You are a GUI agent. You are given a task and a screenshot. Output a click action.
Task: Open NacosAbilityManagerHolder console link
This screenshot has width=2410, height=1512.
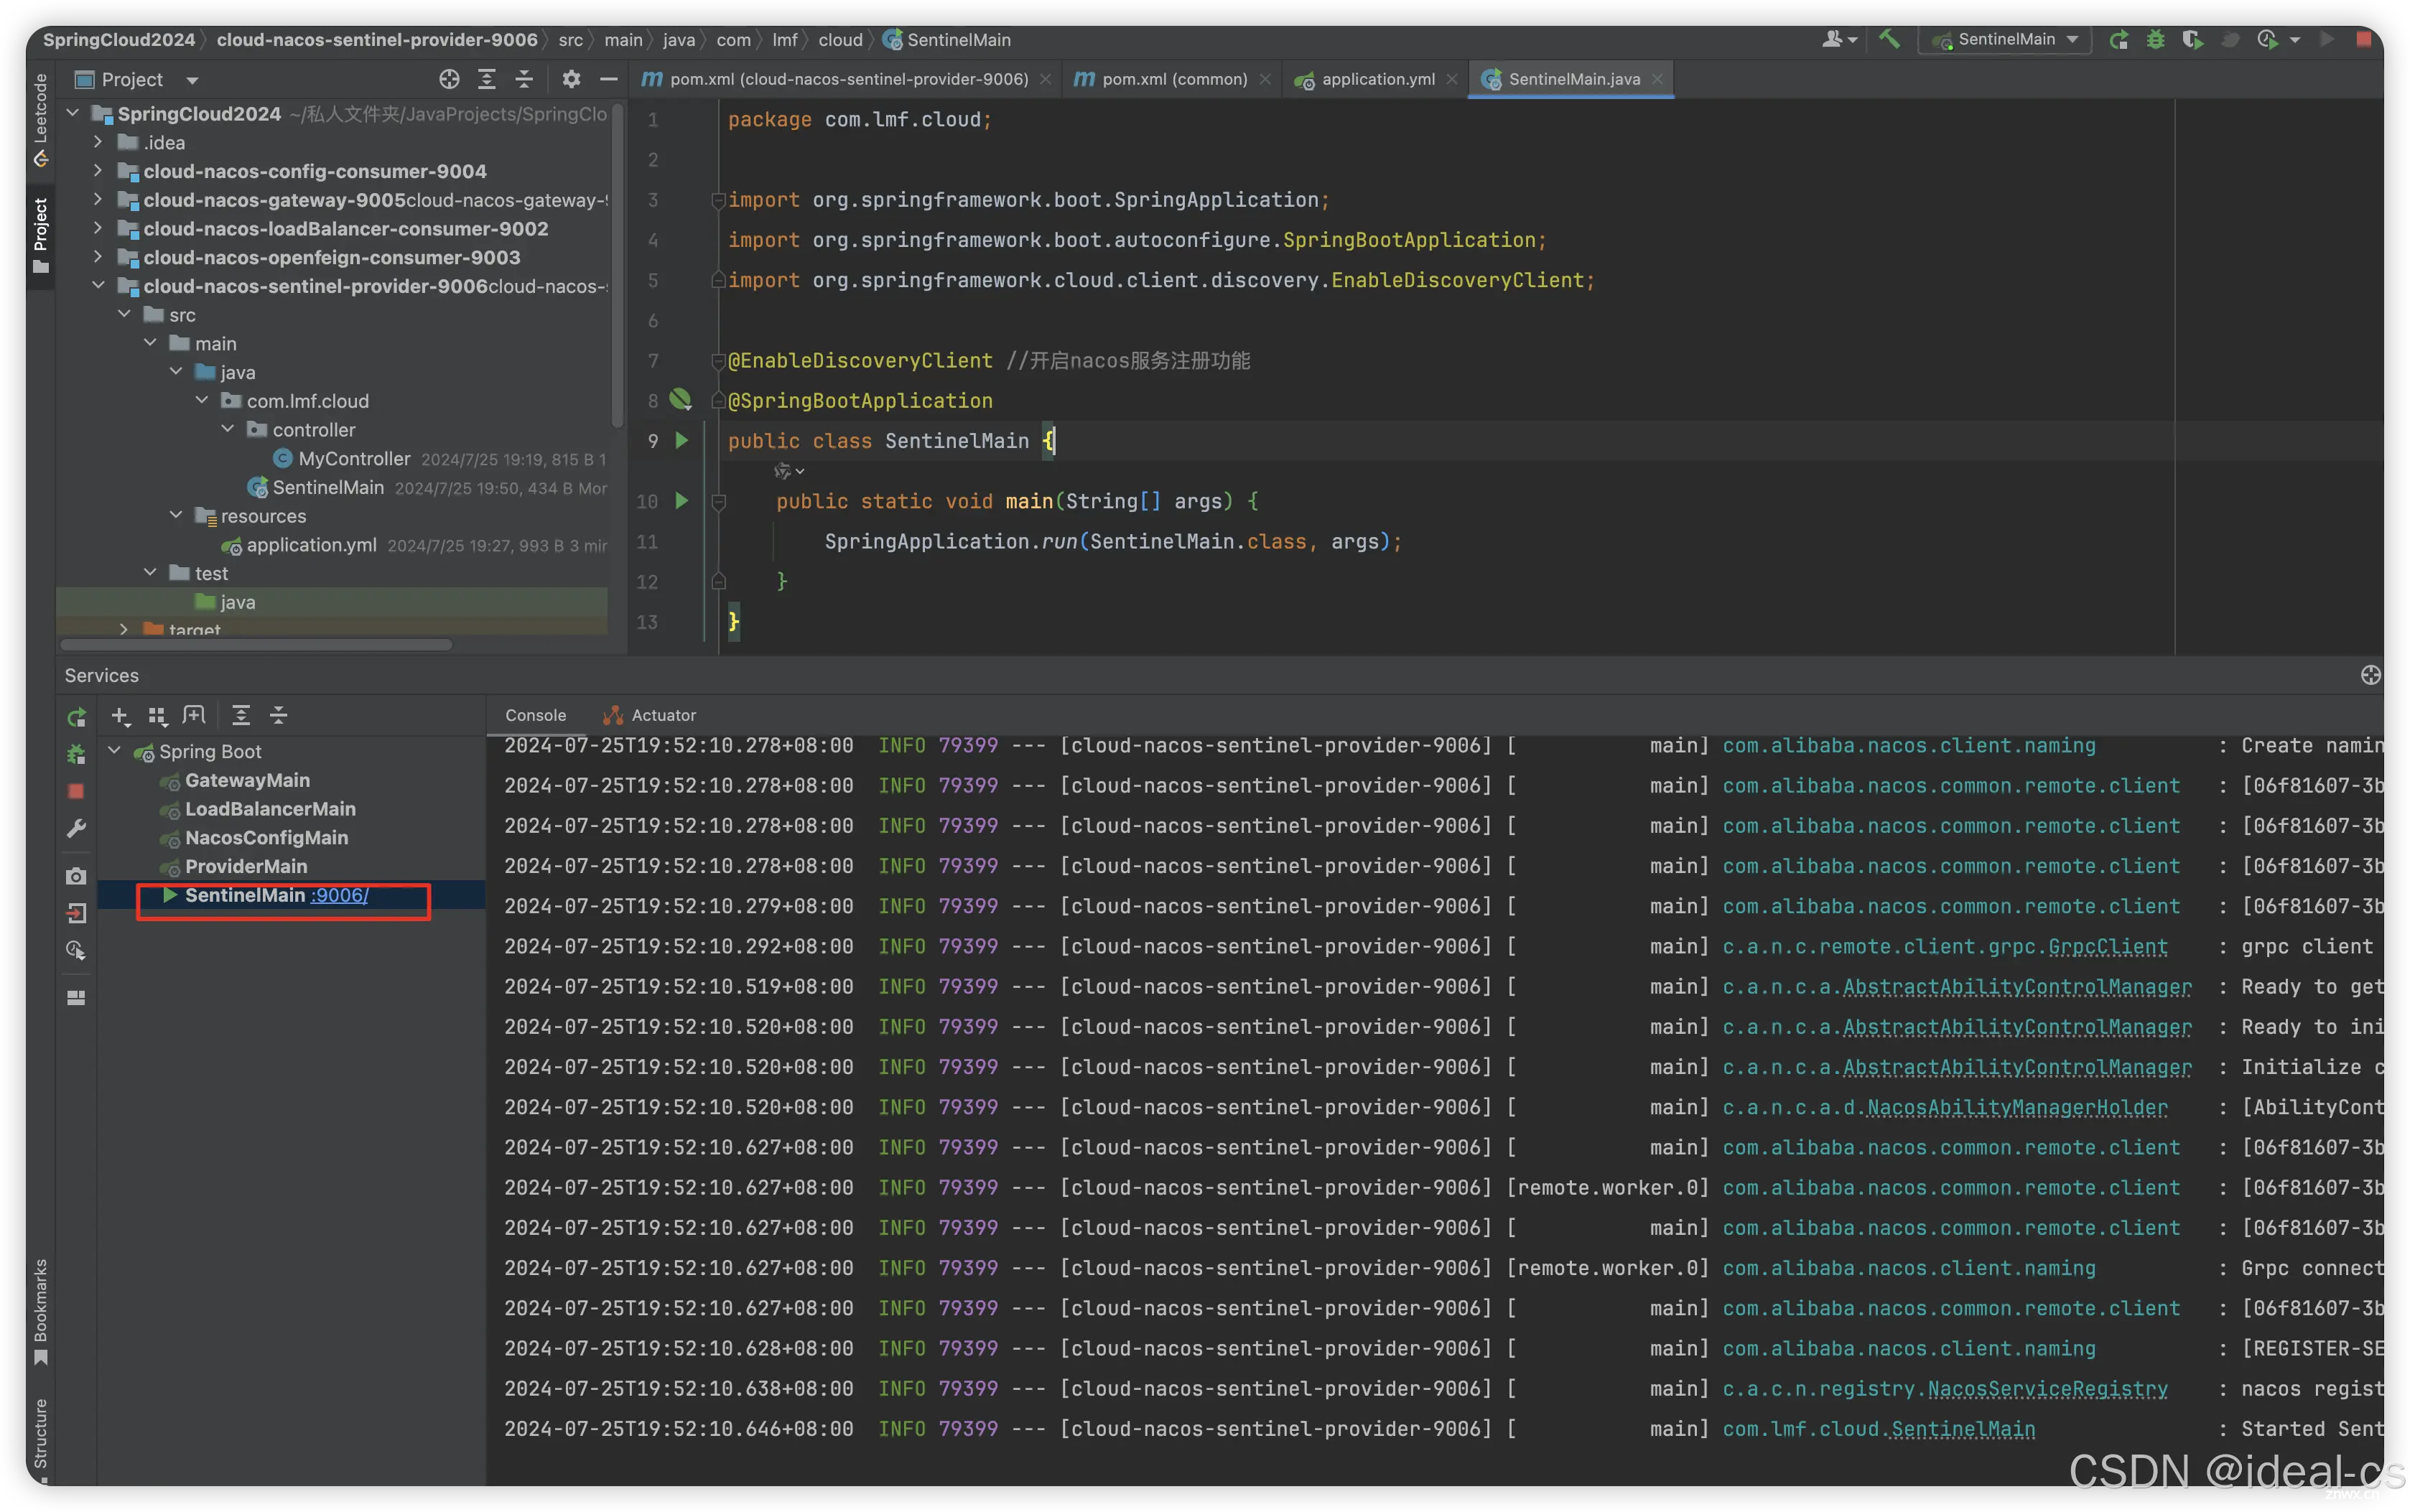click(2017, 1107)
